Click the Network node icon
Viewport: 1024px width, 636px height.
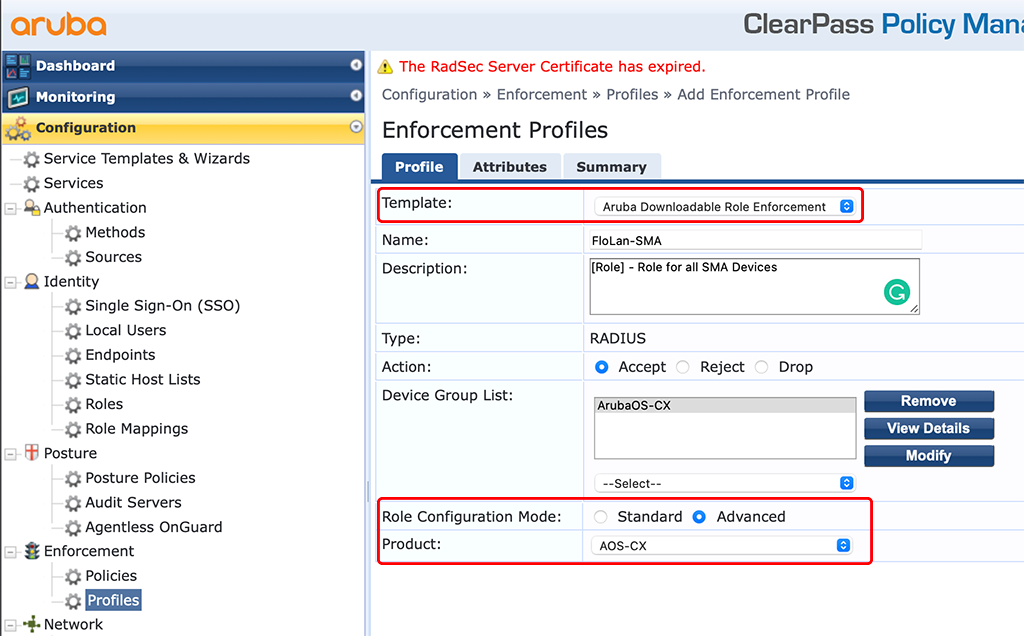(33, 624)
